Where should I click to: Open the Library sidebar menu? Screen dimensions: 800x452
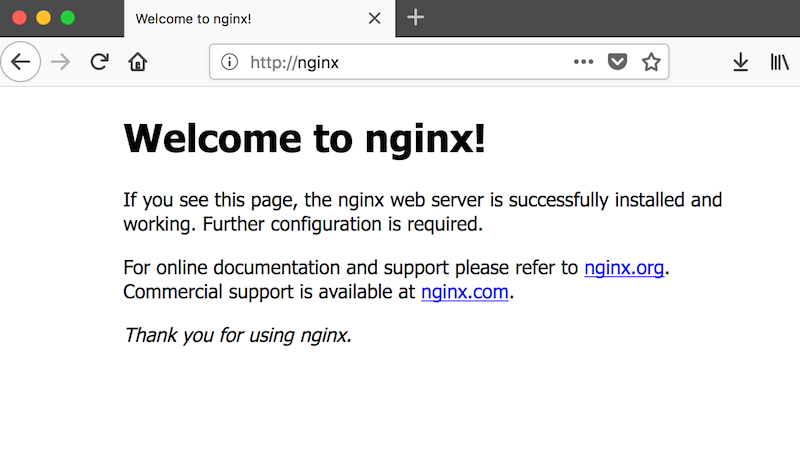pyautogui.click(x=780, y=62)
